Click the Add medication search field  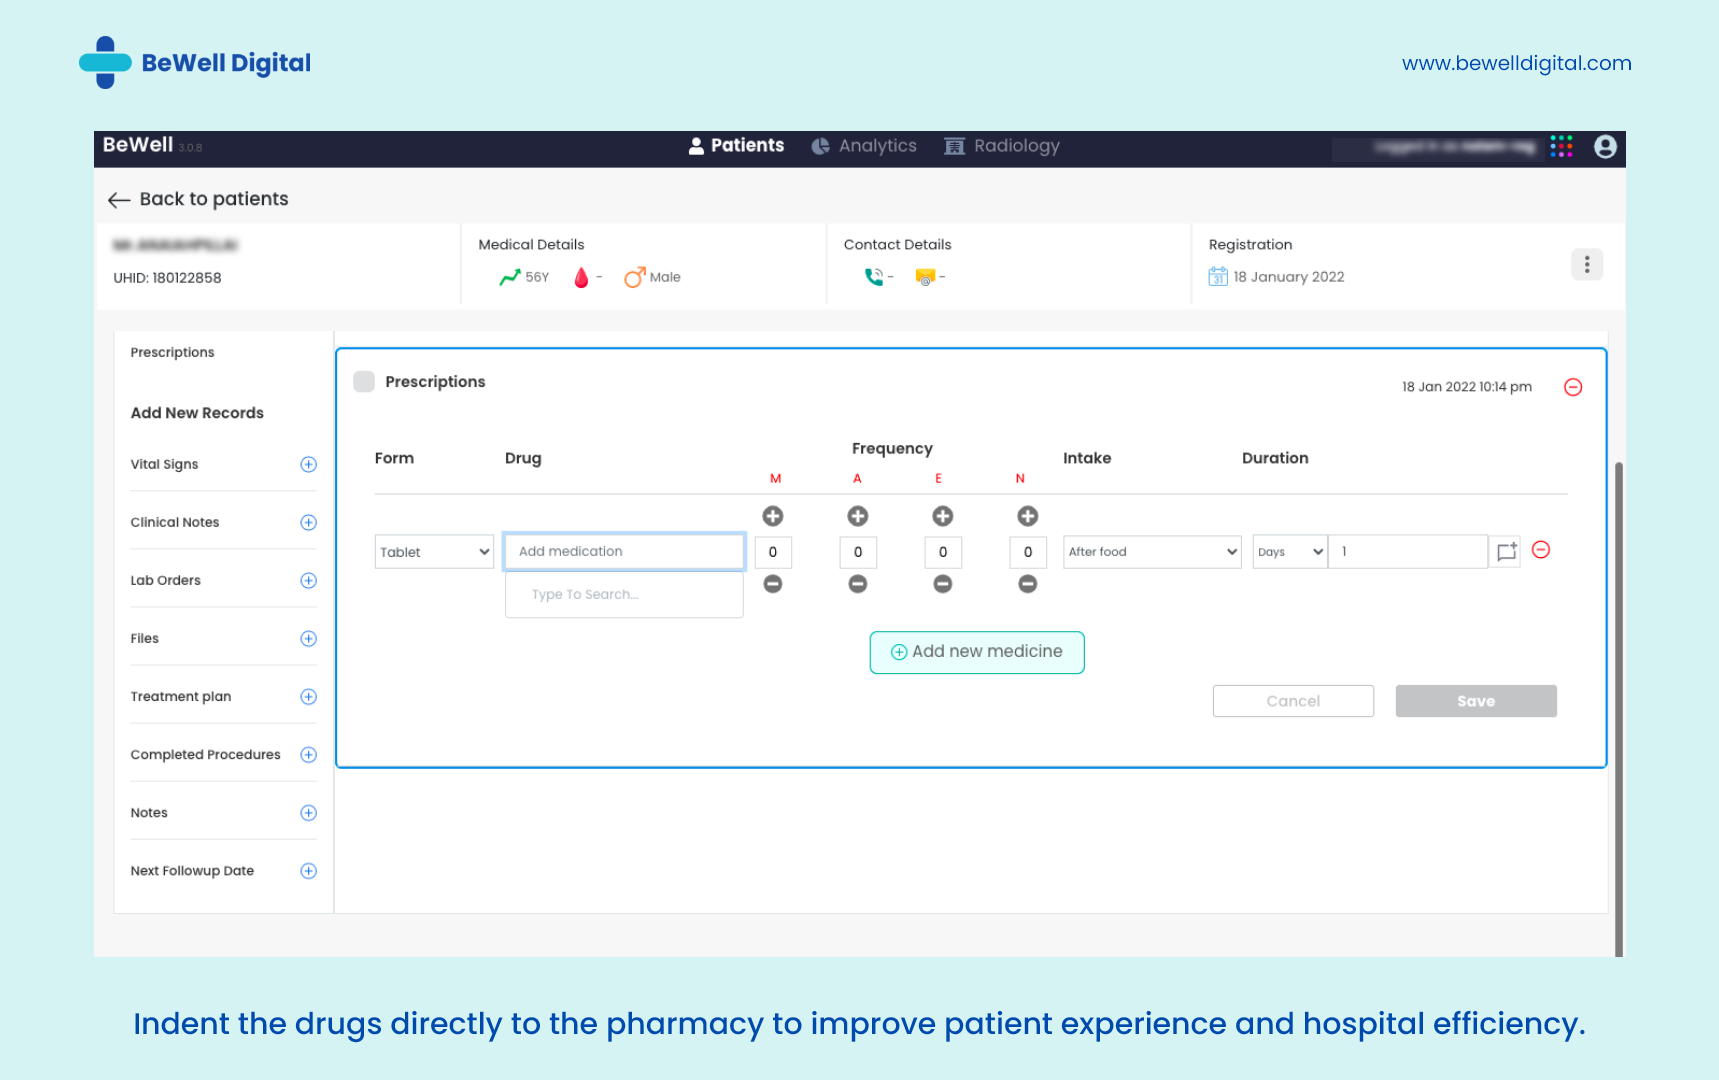[x=623, y=551]
